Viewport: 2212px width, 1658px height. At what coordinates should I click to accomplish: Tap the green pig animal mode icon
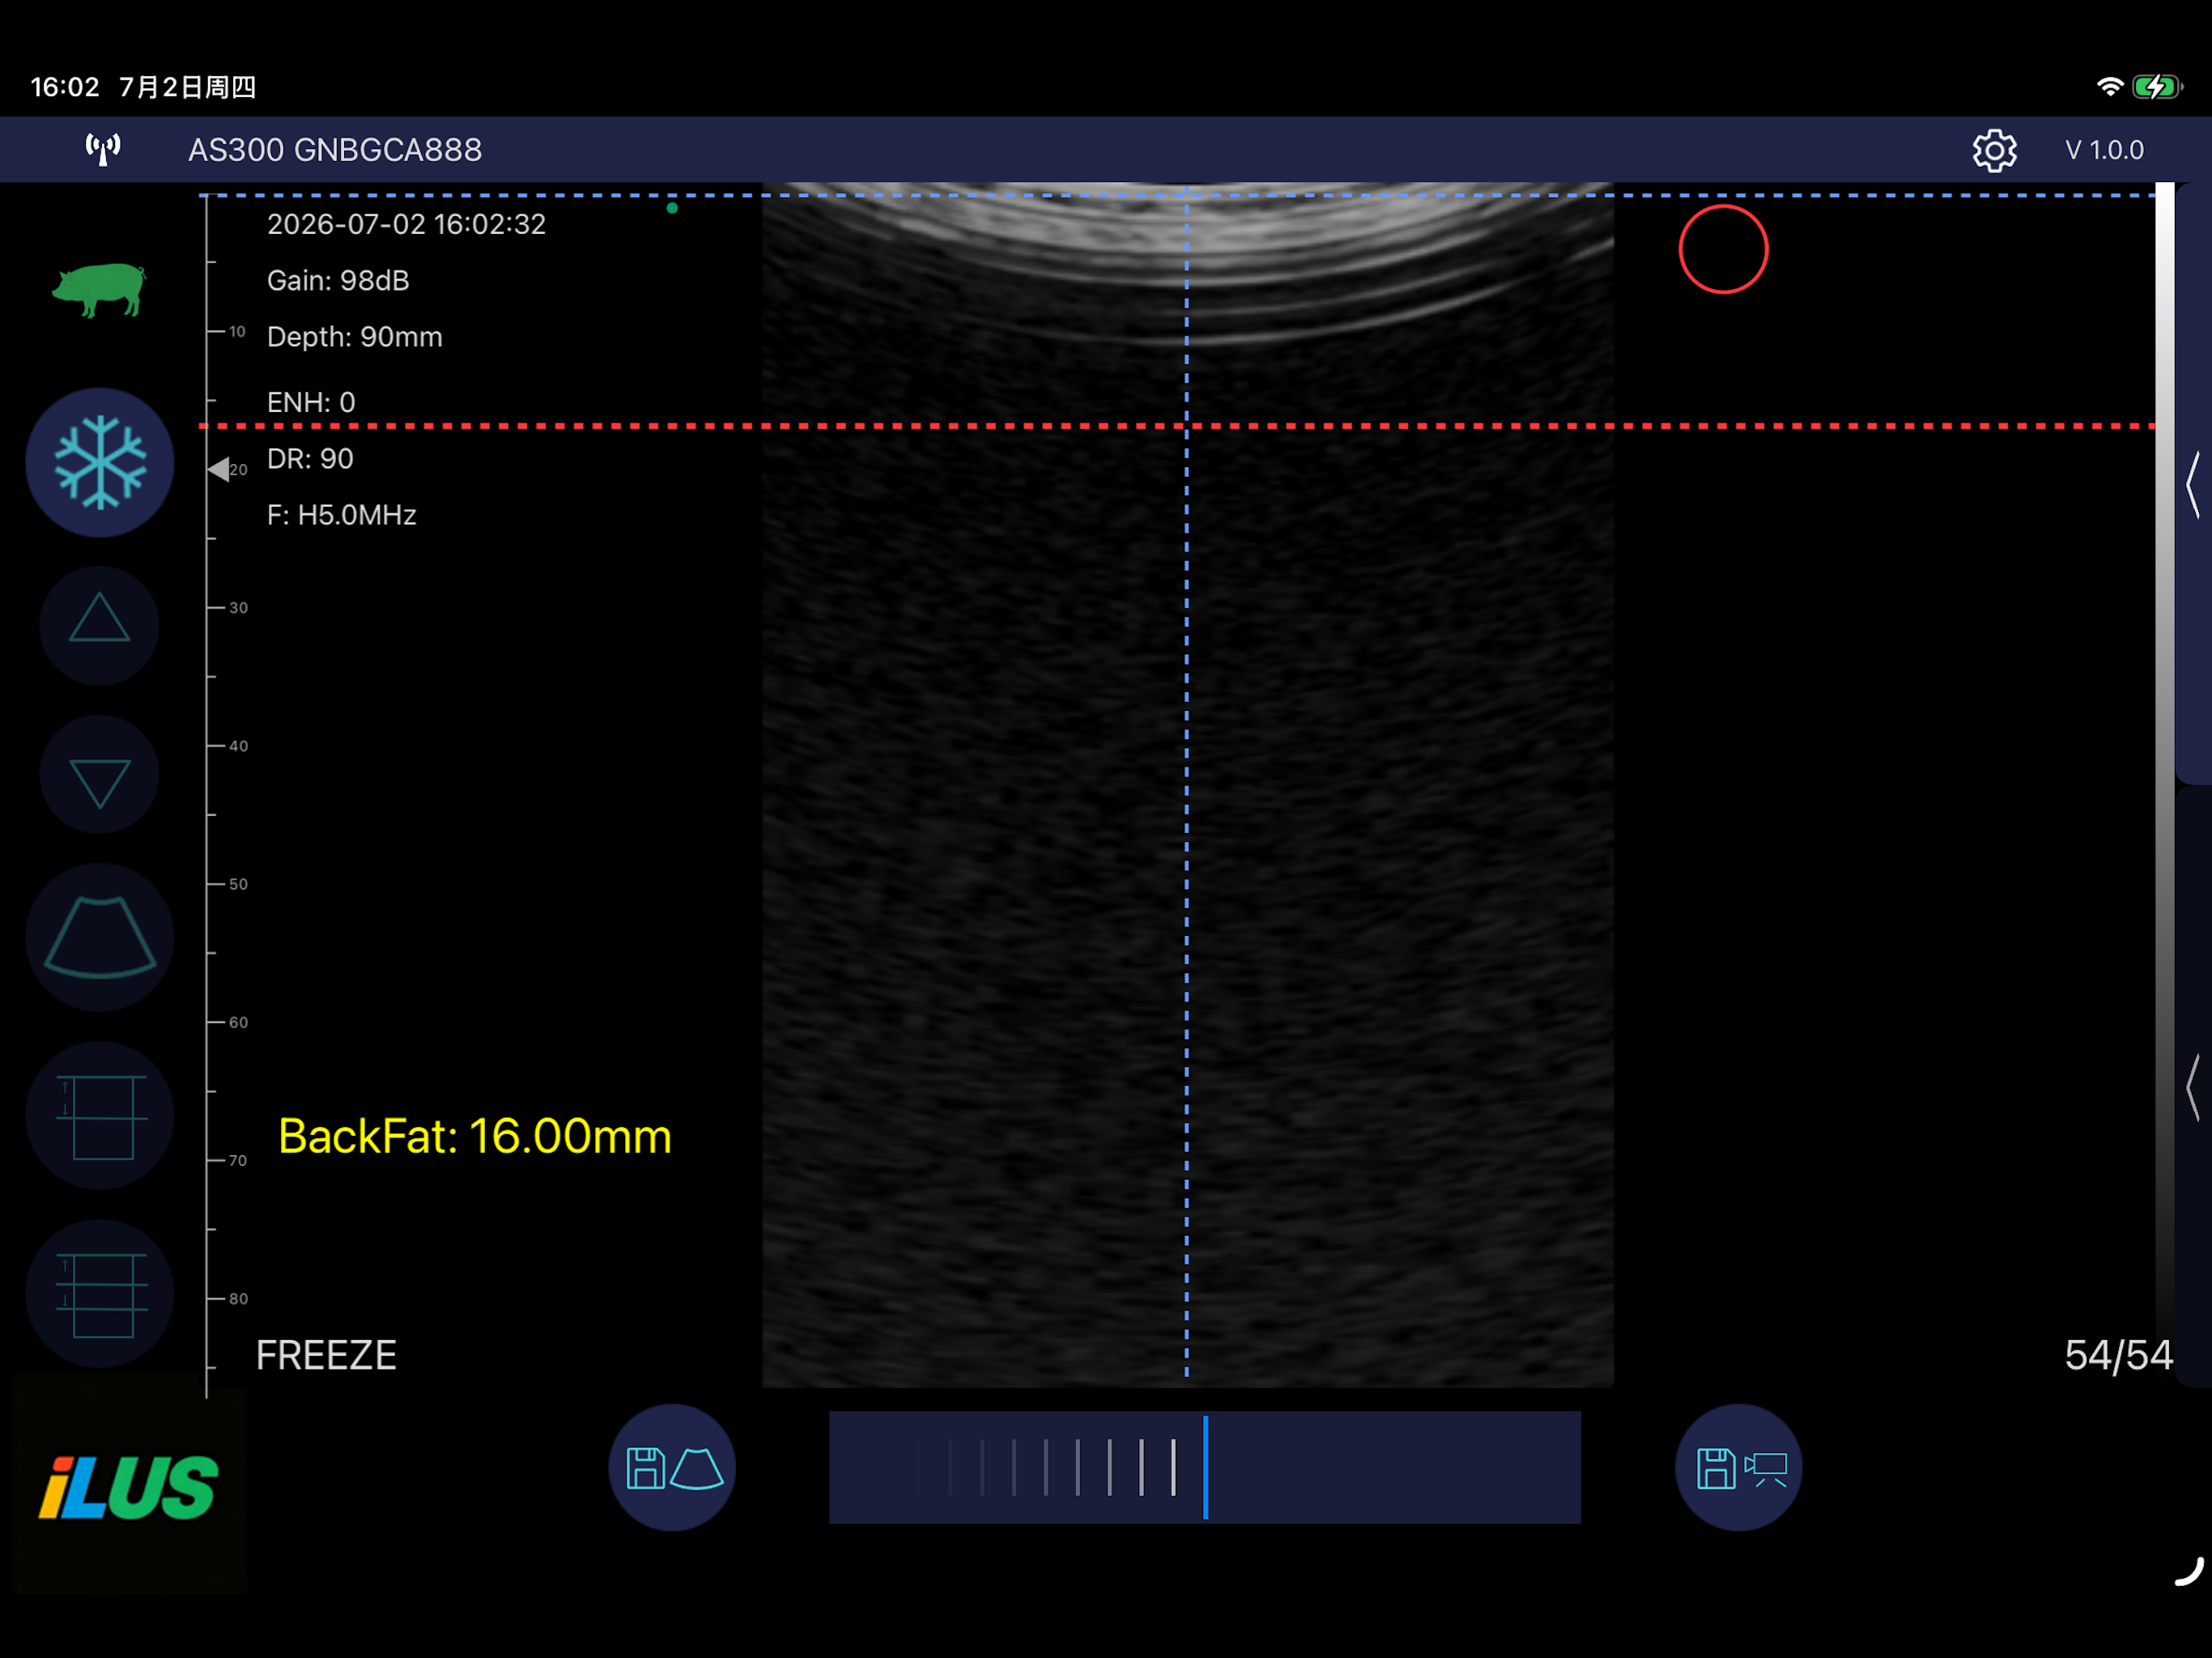click(98, 289)
